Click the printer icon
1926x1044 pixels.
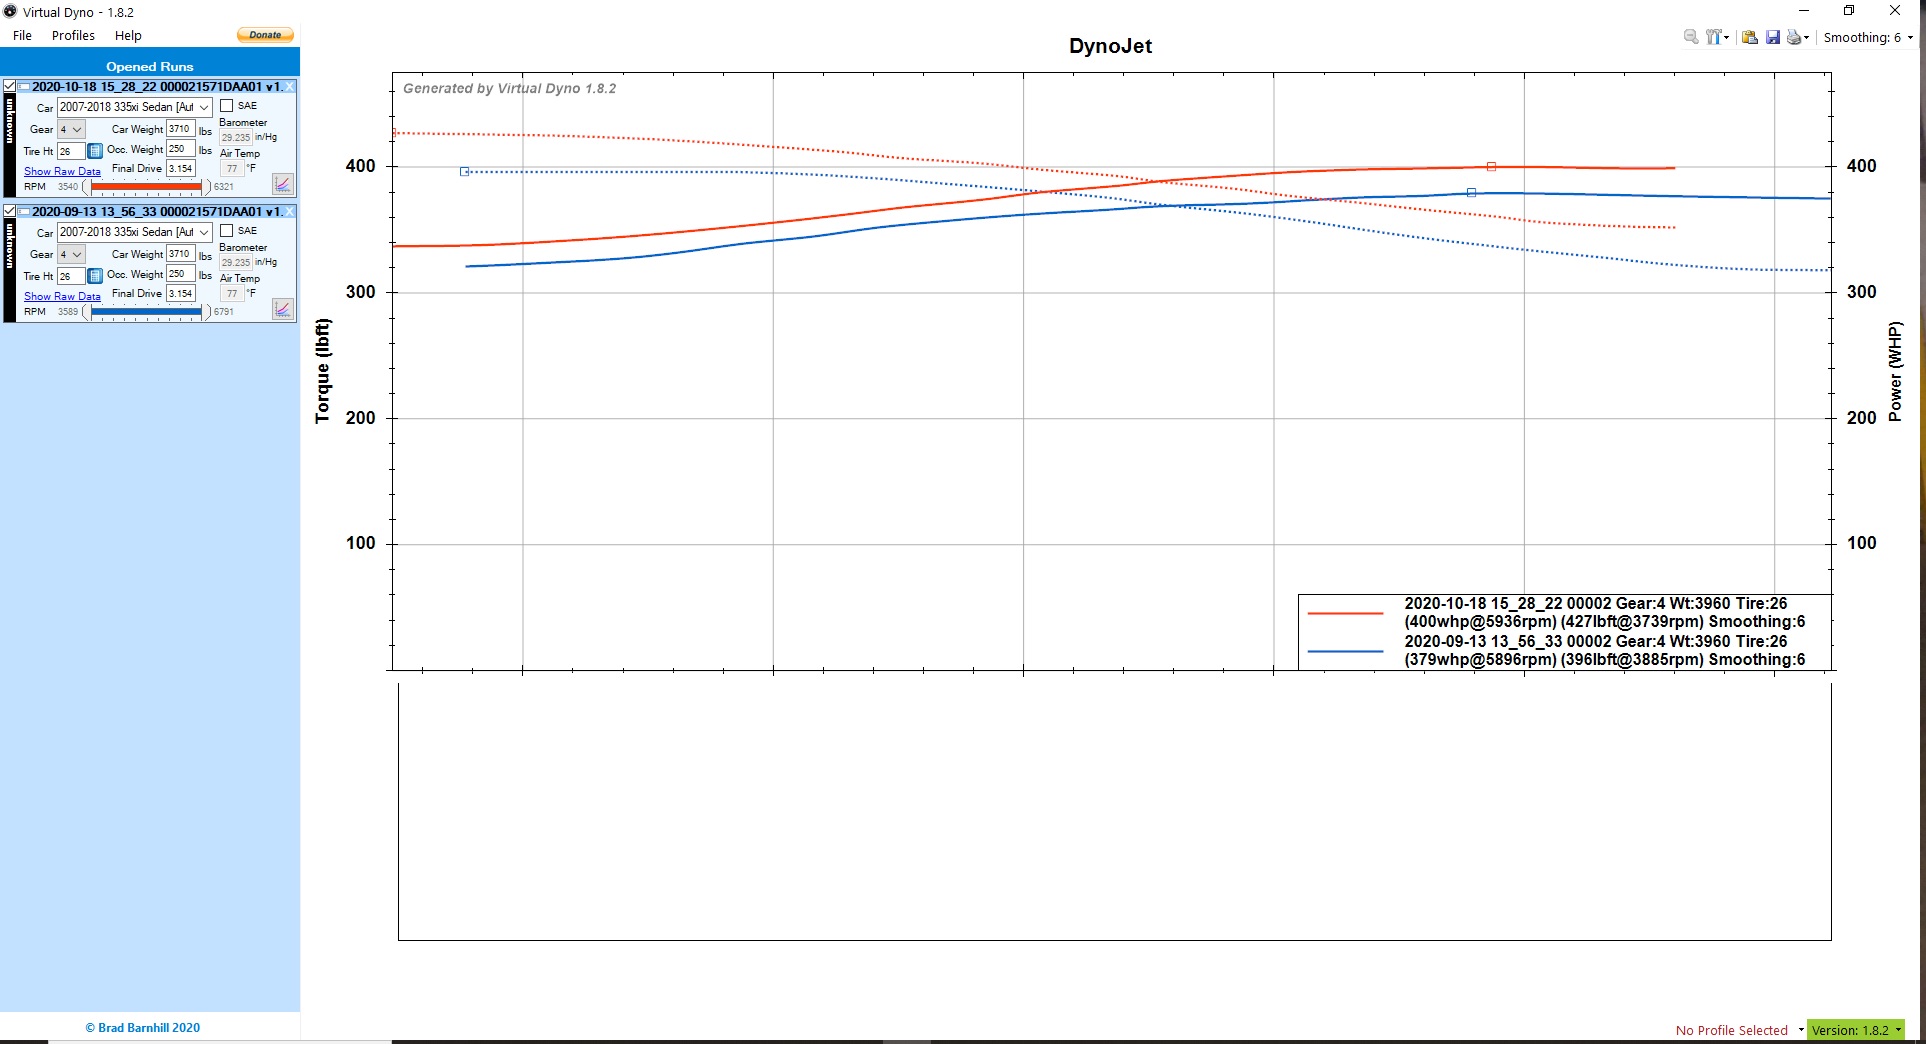tap(1793, 37)
